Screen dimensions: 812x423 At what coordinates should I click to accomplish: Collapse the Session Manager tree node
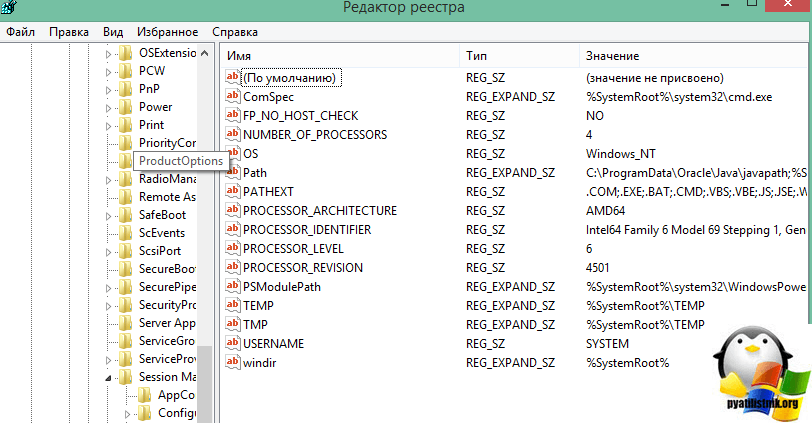coord(109,378)
